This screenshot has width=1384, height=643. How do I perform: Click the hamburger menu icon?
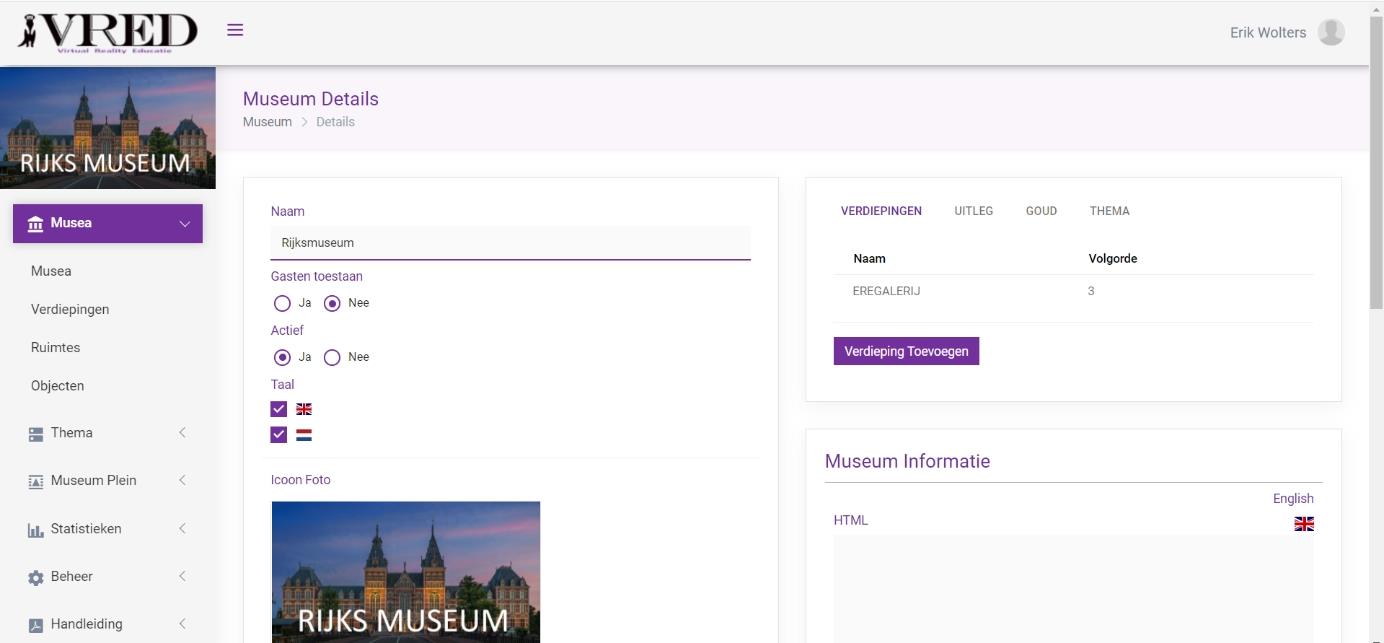pos(235,30)
